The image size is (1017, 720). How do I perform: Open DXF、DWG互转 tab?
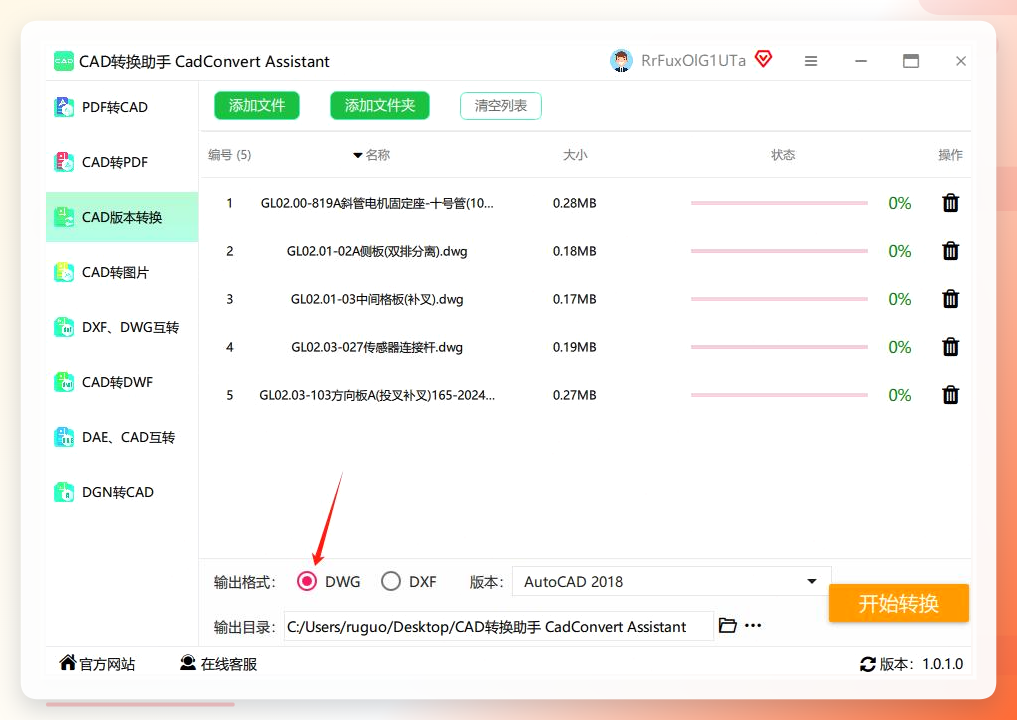pos(122,327)
